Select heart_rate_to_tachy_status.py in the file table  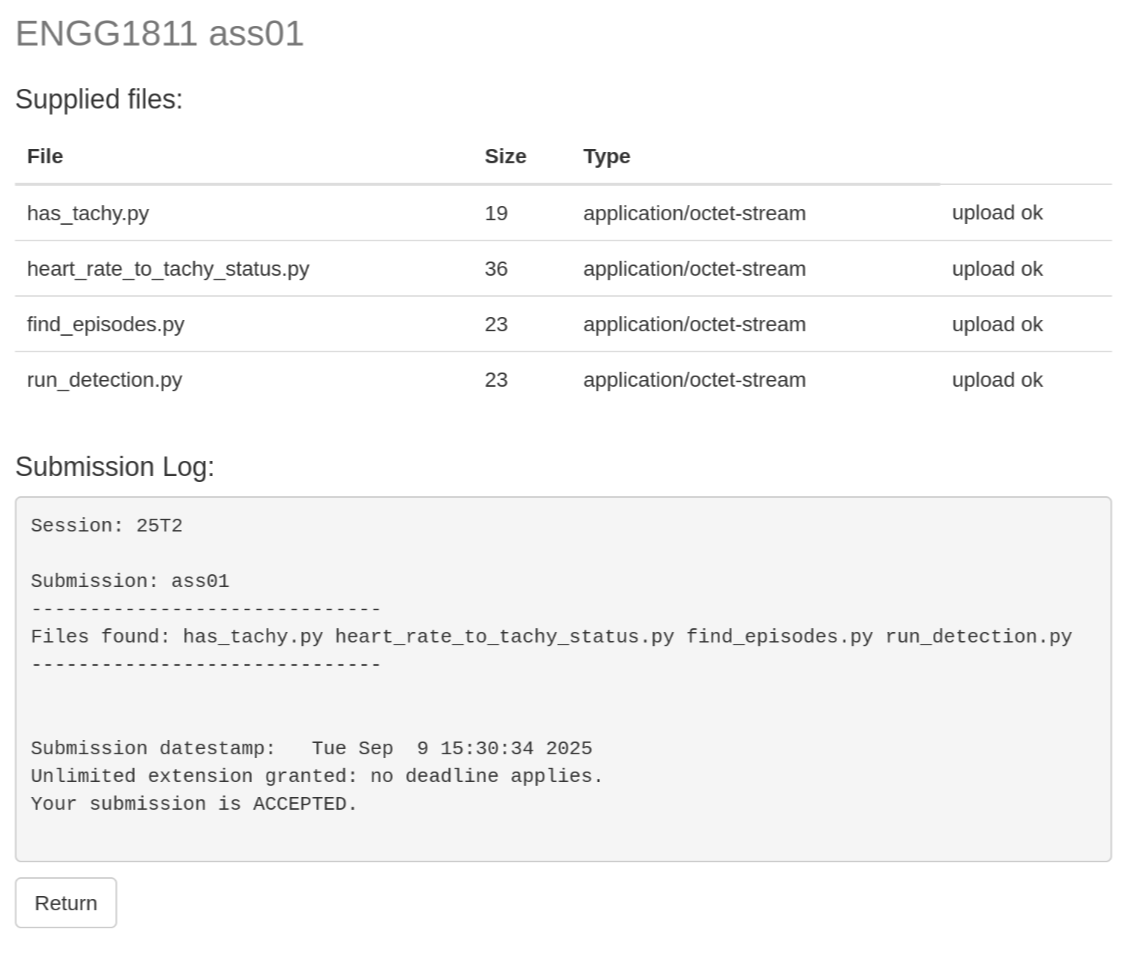(168, 269)
